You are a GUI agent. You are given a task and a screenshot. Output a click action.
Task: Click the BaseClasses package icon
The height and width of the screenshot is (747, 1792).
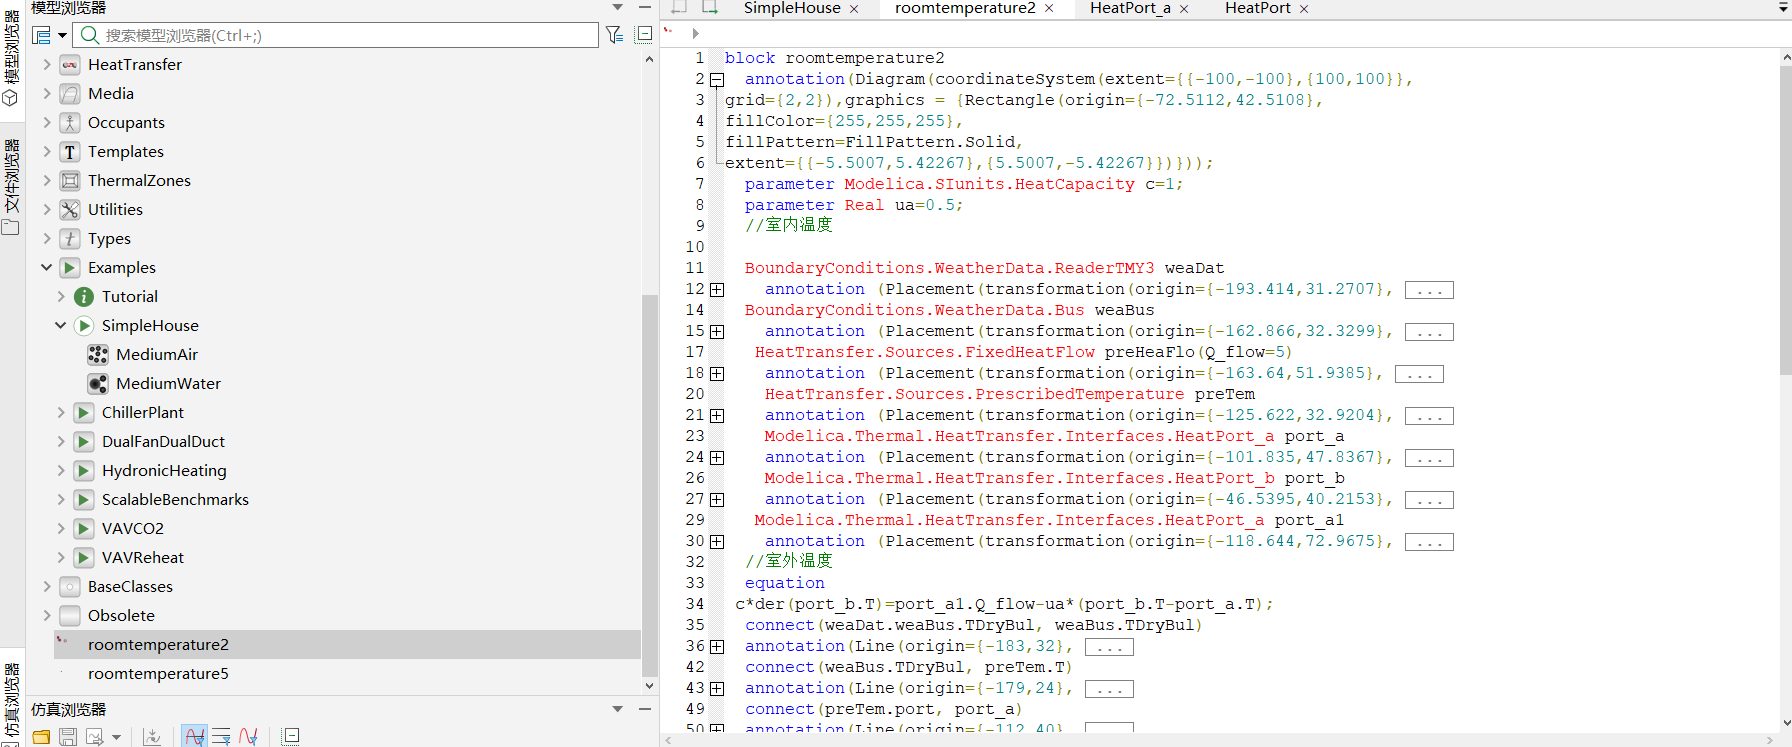tap(70, 587)
